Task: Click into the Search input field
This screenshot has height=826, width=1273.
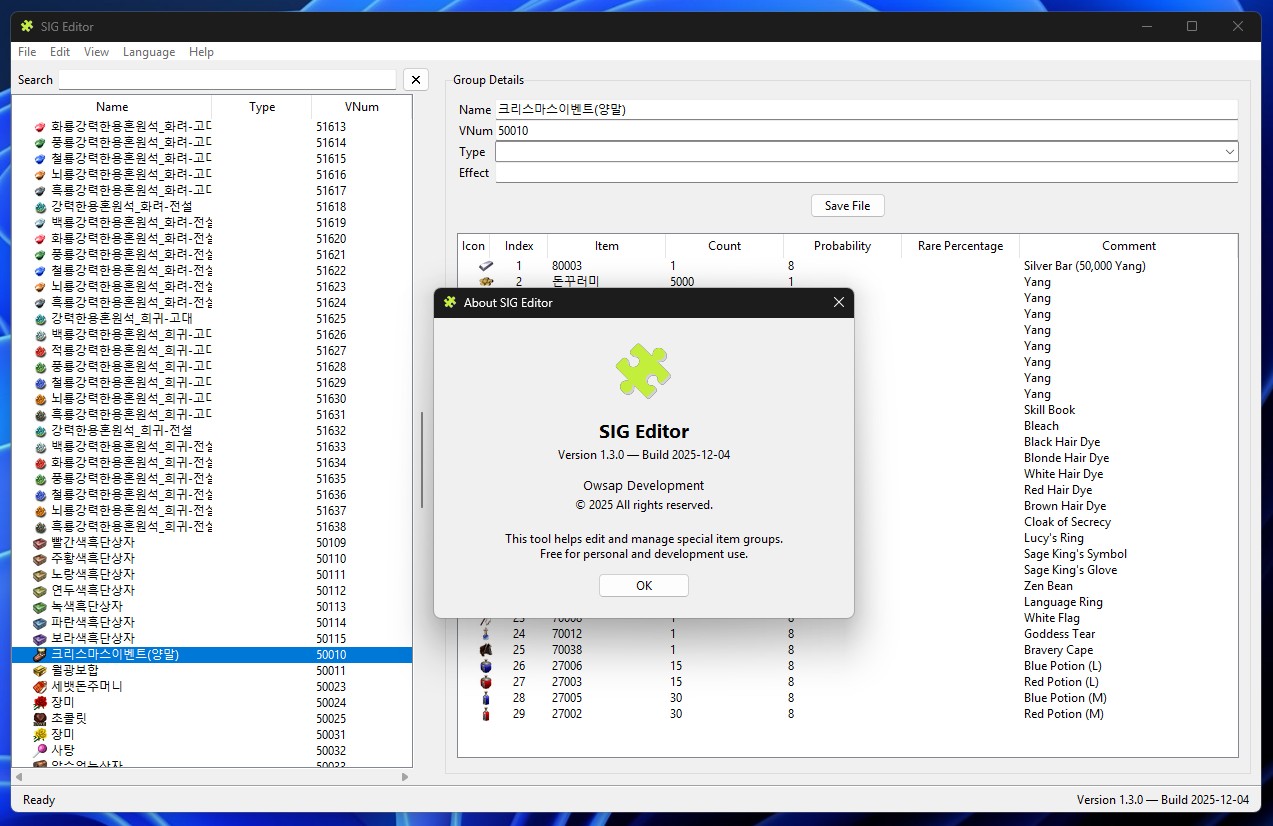Action: pos(228,80)
